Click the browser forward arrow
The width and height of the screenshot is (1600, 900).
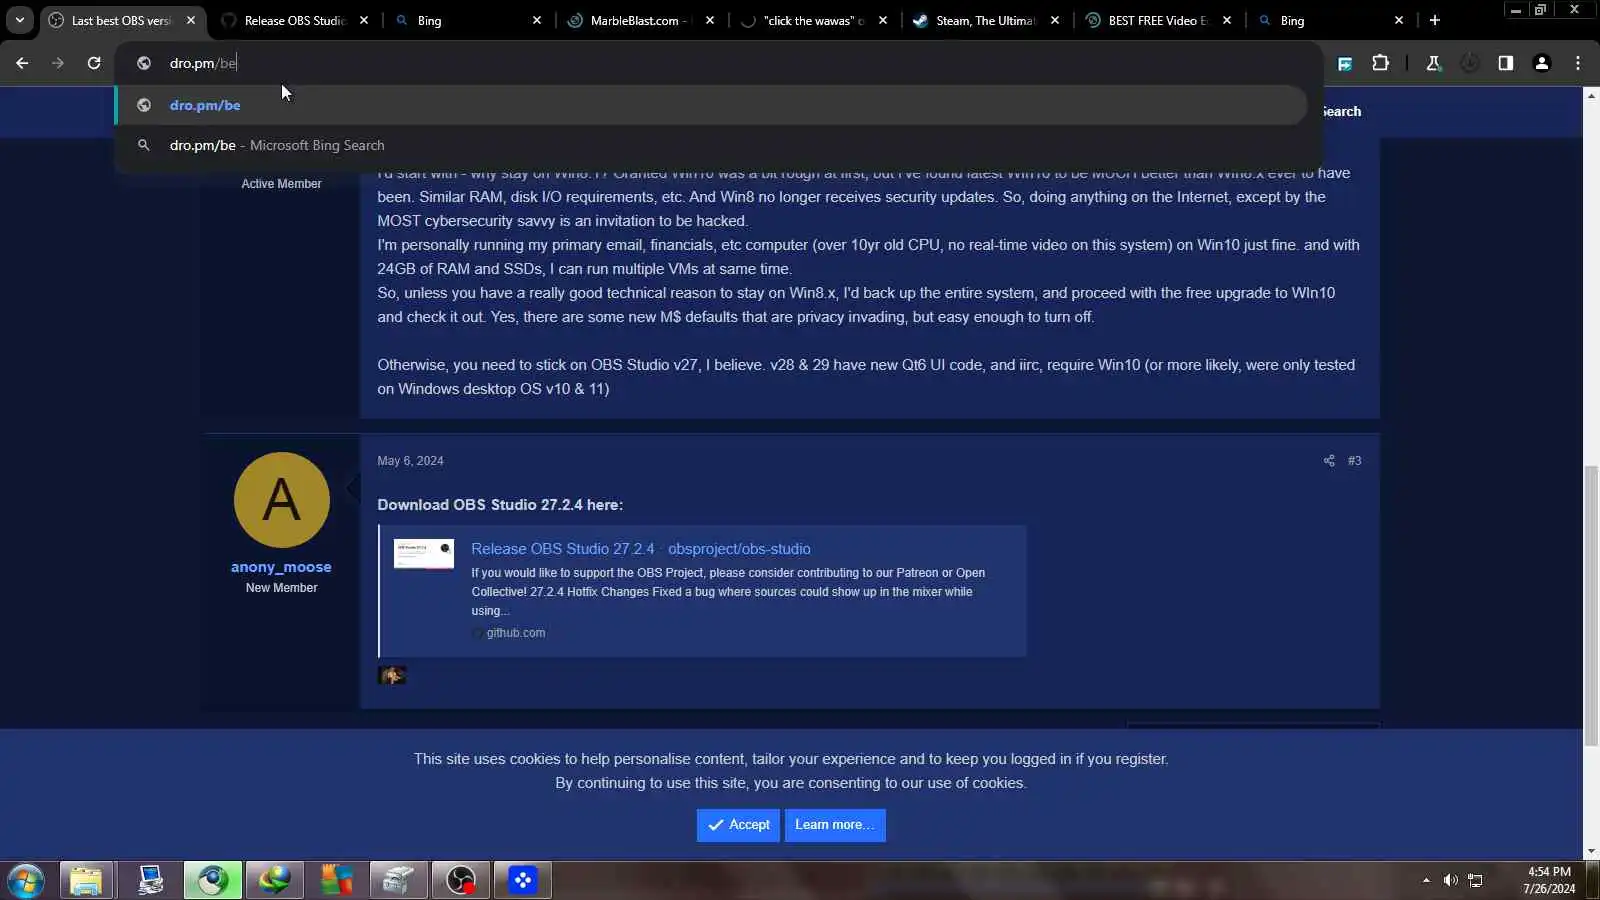click(x=58, y=63)
